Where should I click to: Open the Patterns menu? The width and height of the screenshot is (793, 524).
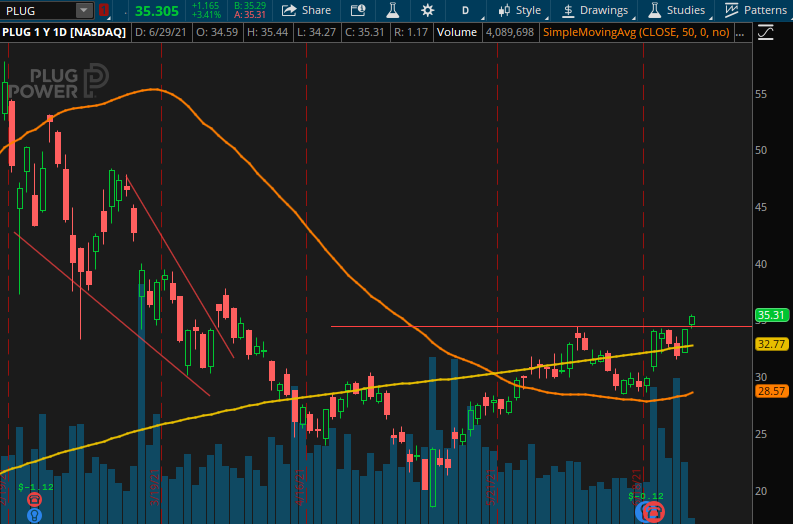[x=756, y=10]
